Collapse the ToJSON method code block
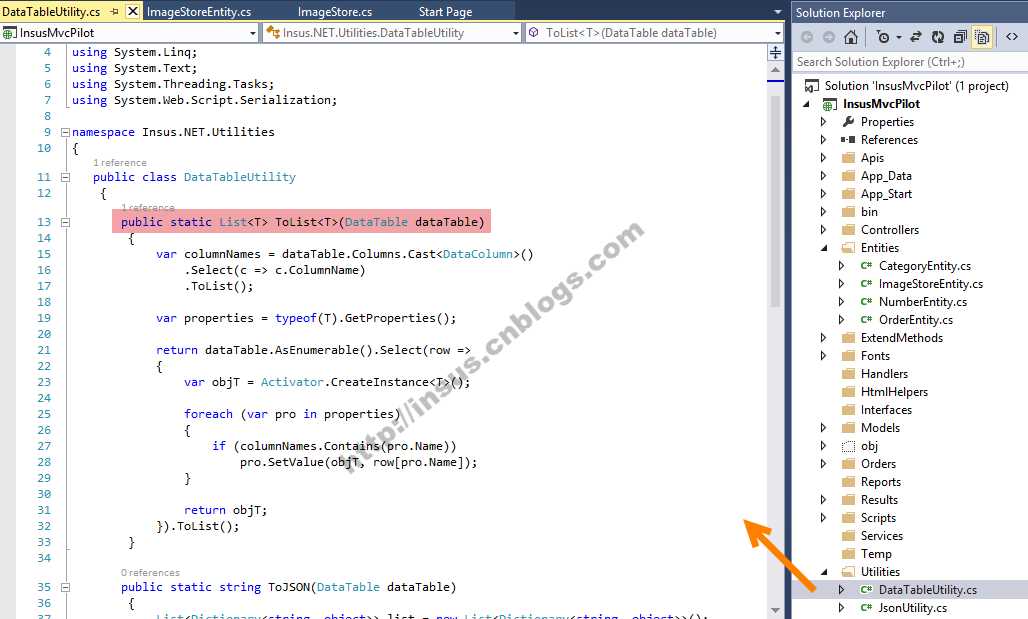1028x619 pixels. coord(65,588)
